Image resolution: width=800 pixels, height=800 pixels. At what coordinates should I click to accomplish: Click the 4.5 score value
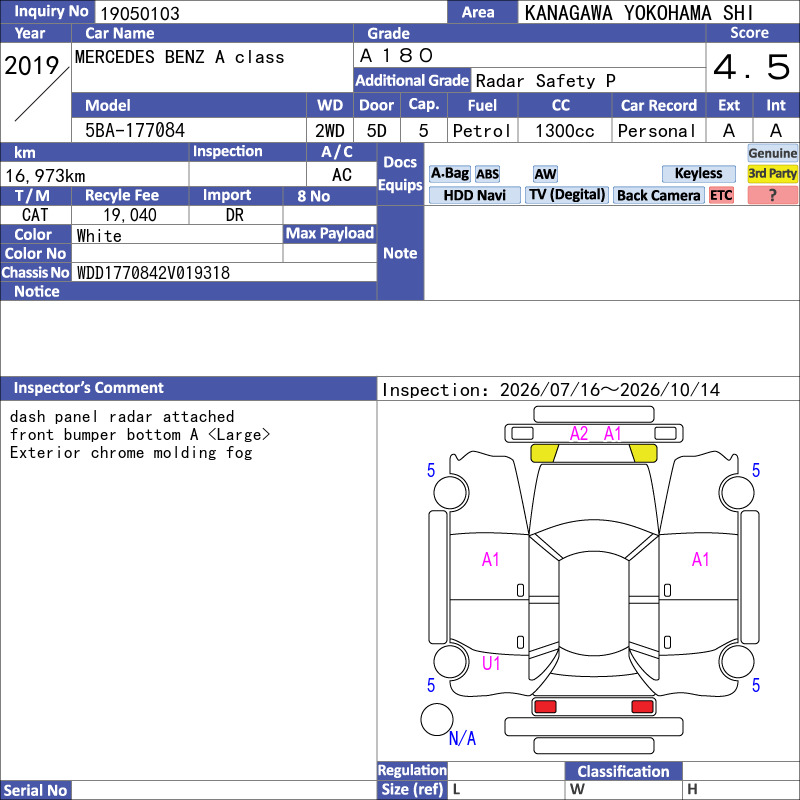coord(753,67)
